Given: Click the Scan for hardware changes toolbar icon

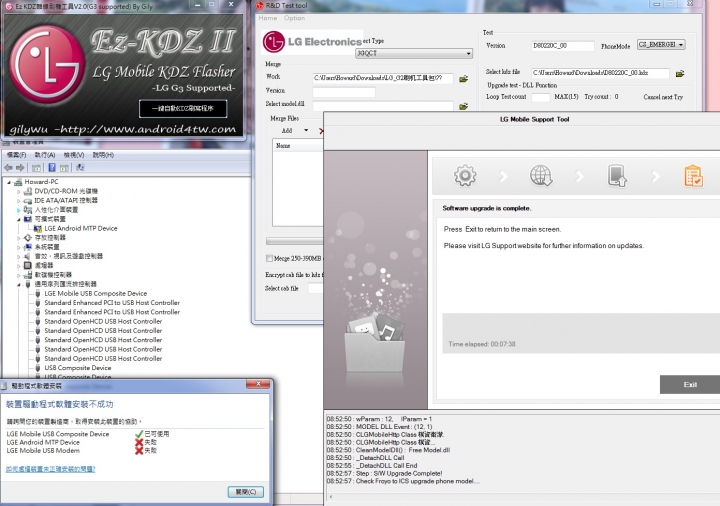Looking at the screenshot, I should click(x=80, y=168).
